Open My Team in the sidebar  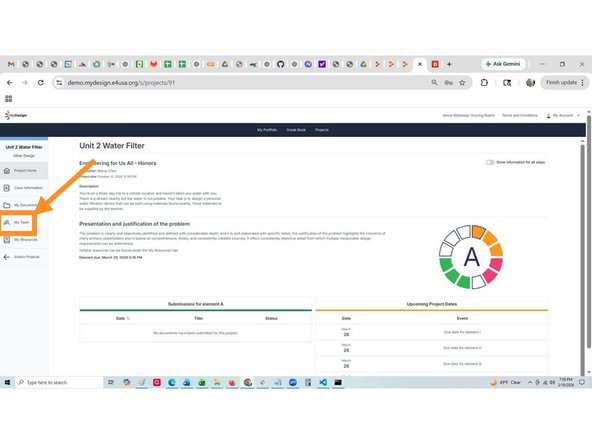[x=18, y=222]
